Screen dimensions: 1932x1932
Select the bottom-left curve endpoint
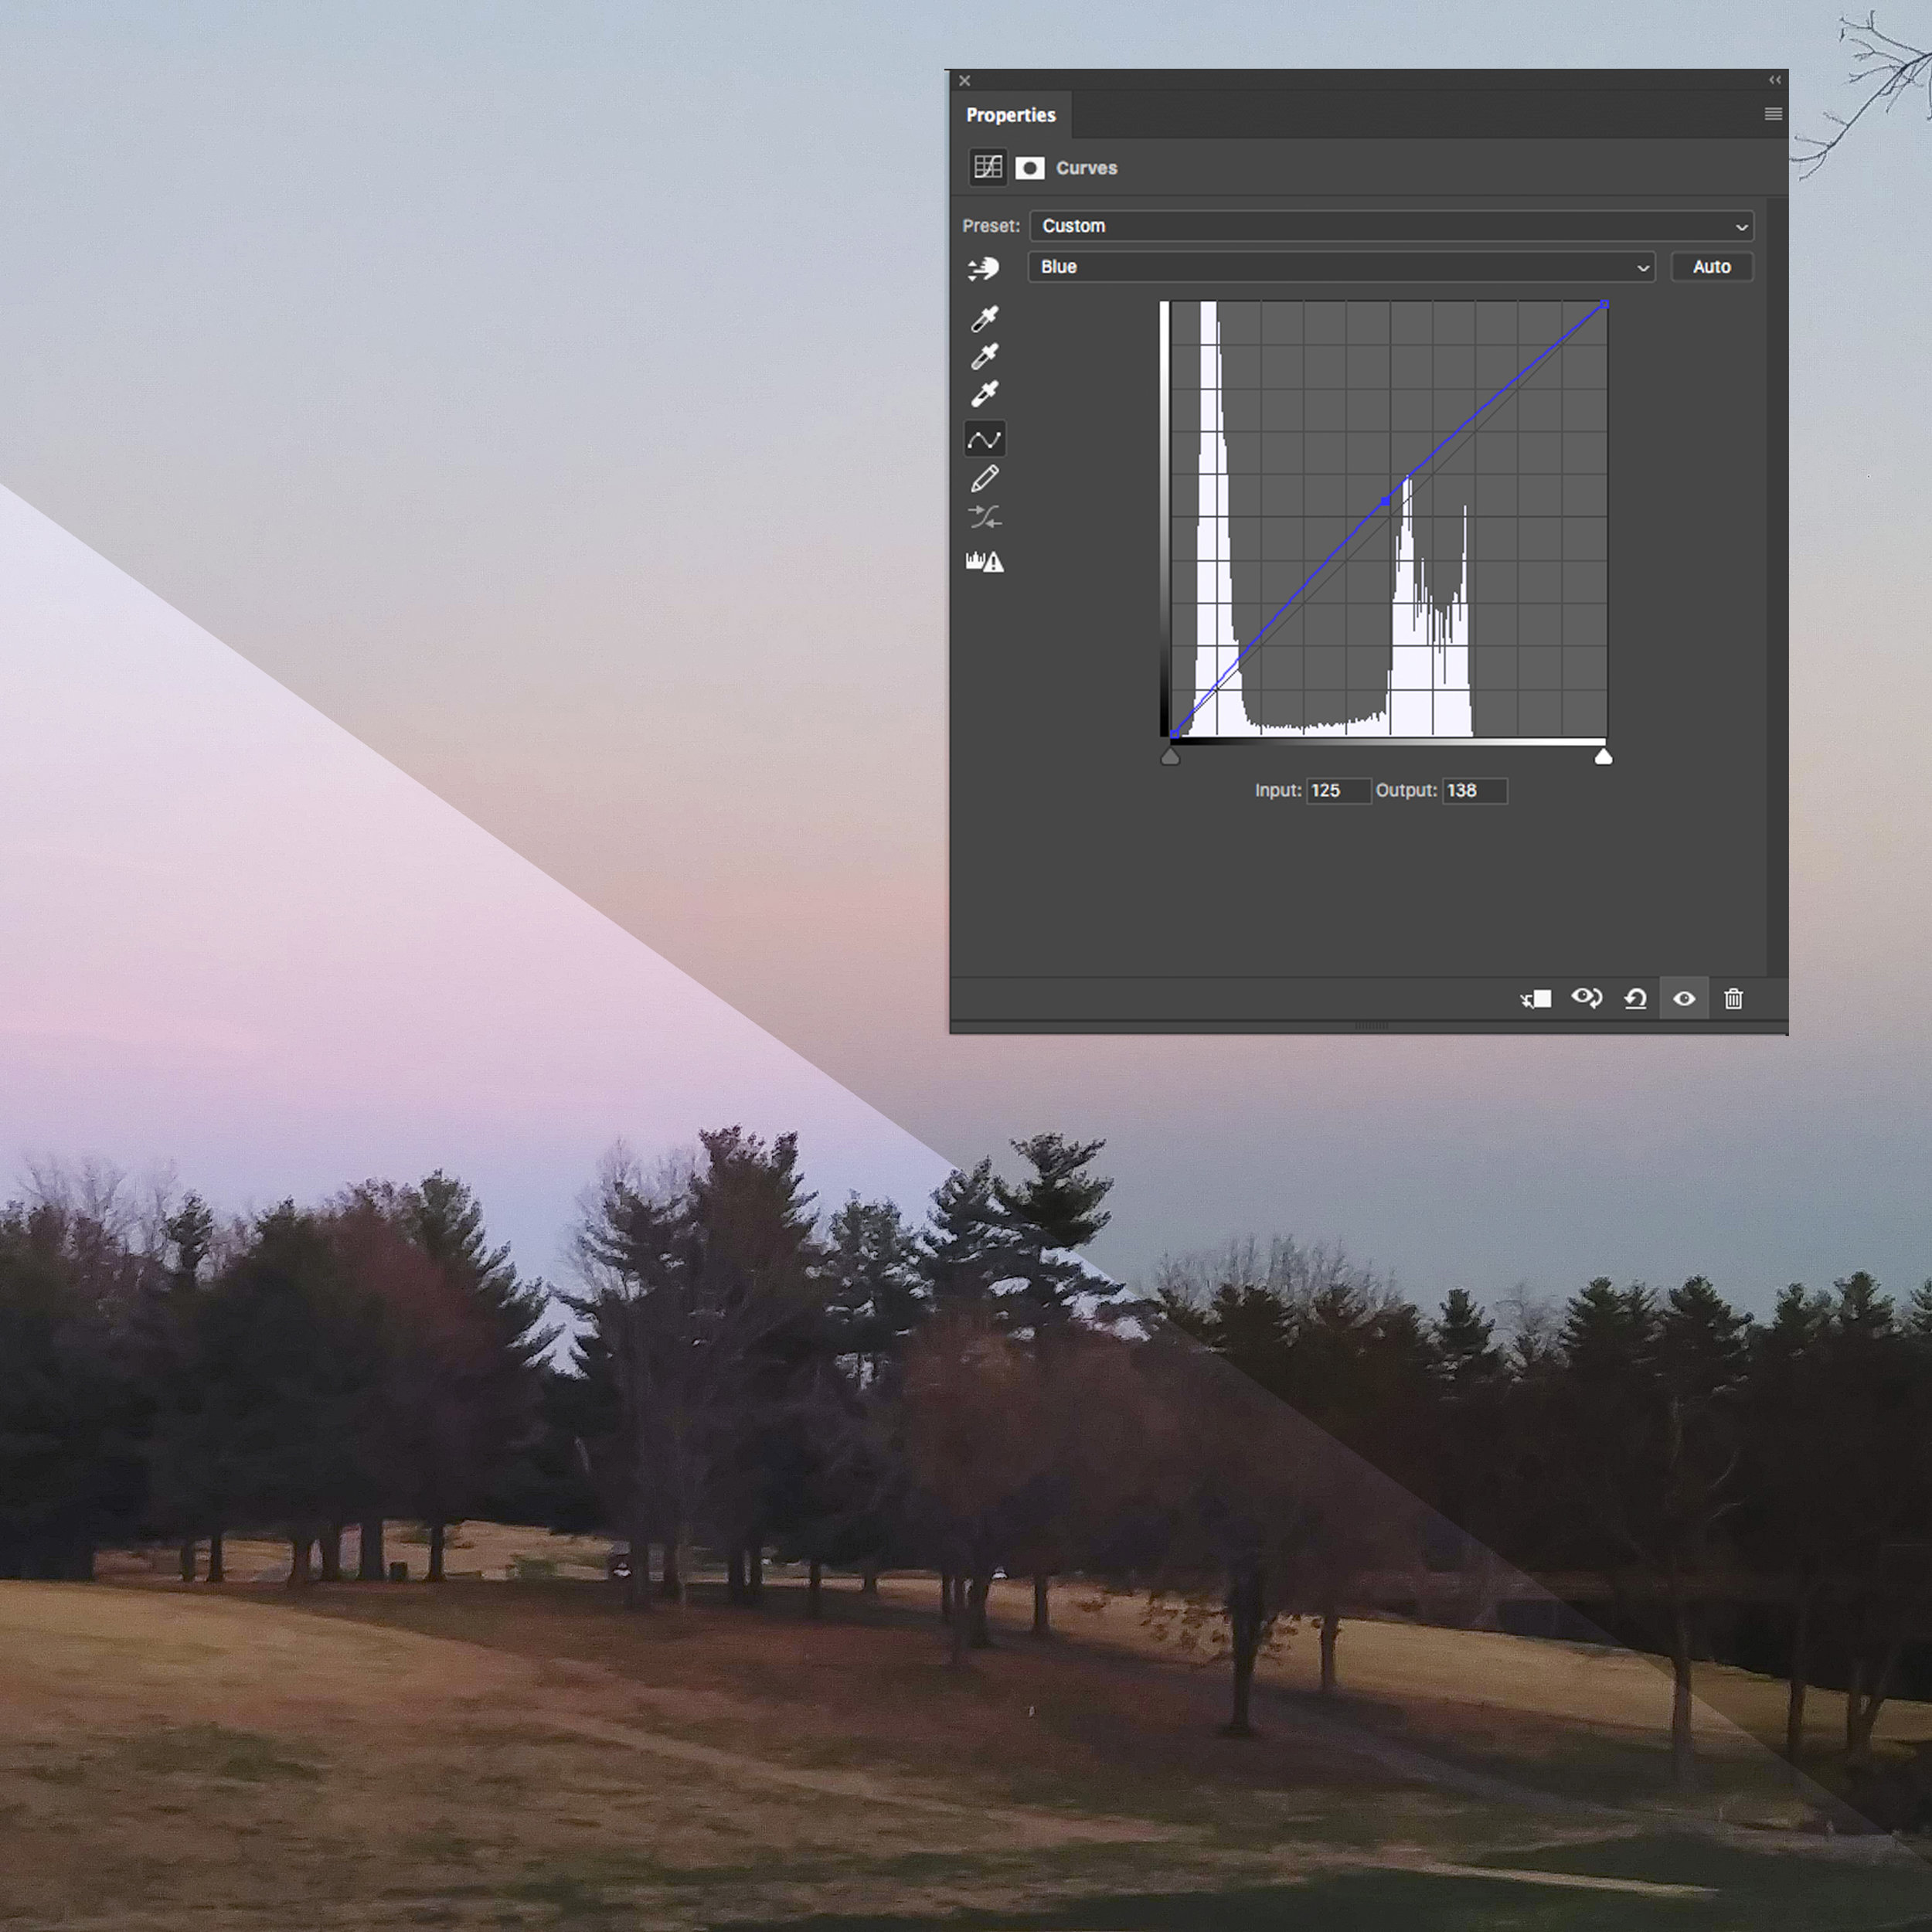click(x=1174, y=735)
